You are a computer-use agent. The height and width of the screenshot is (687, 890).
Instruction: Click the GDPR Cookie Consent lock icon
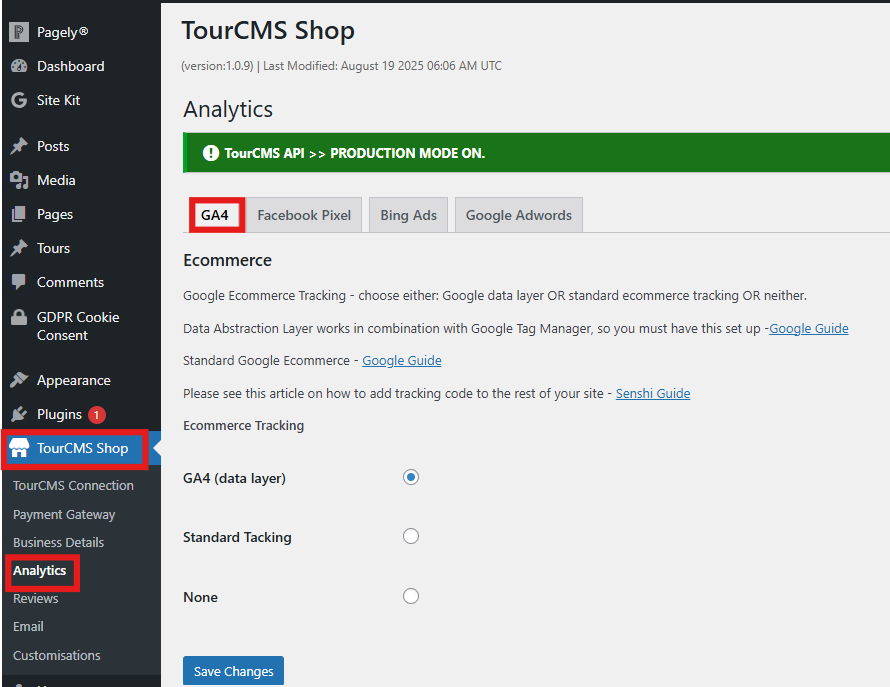tap(19, 317)
